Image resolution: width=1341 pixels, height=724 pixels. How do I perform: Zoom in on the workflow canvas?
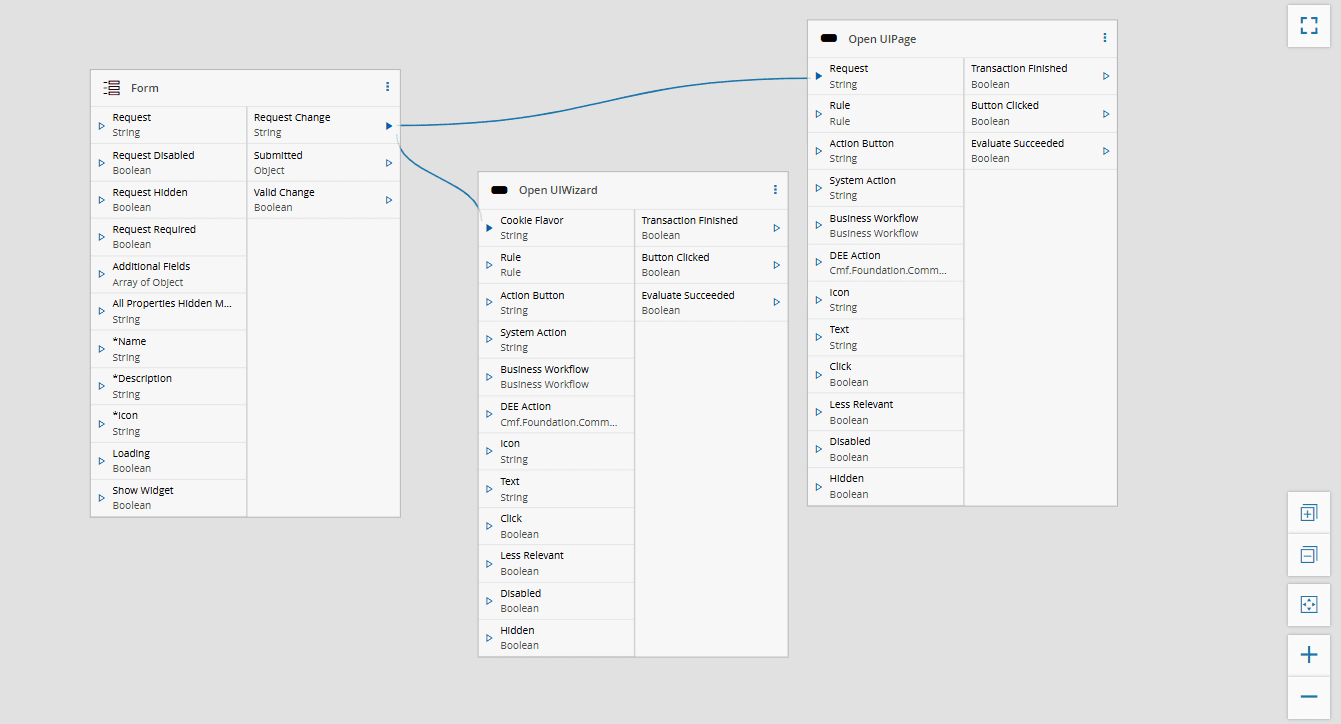point(1308,656)
